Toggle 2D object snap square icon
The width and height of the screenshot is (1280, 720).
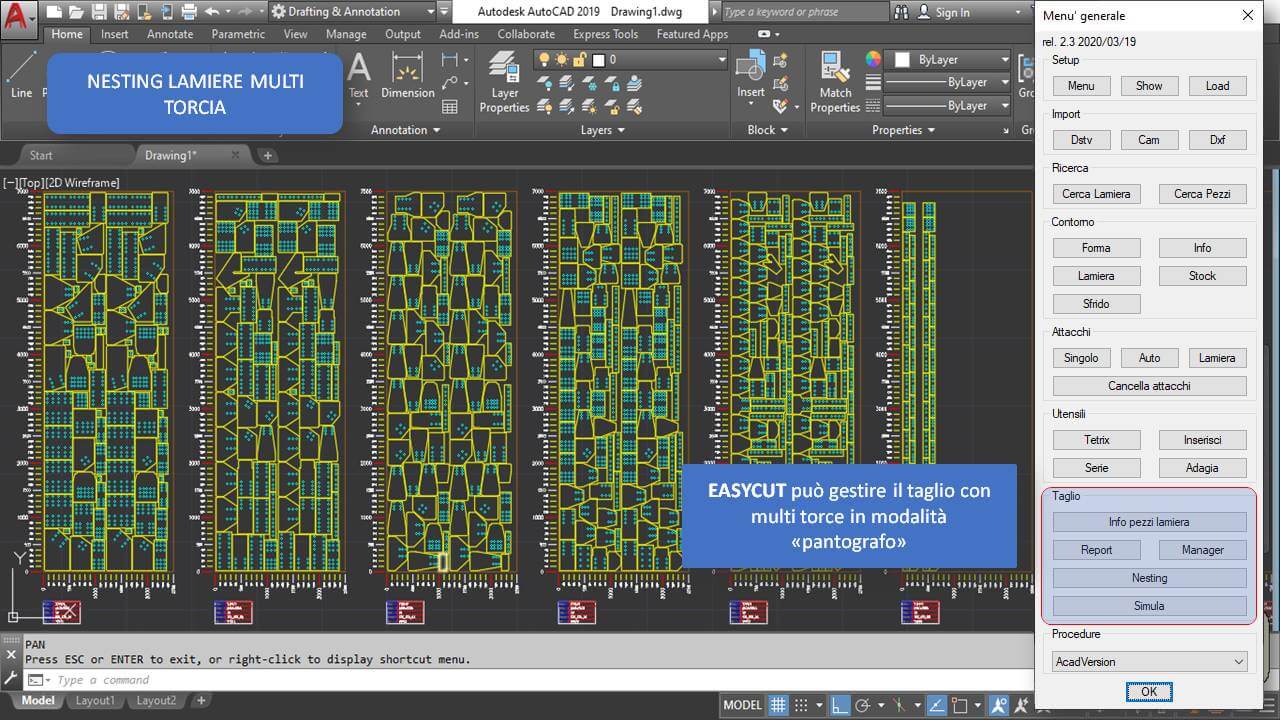point(960,705)
